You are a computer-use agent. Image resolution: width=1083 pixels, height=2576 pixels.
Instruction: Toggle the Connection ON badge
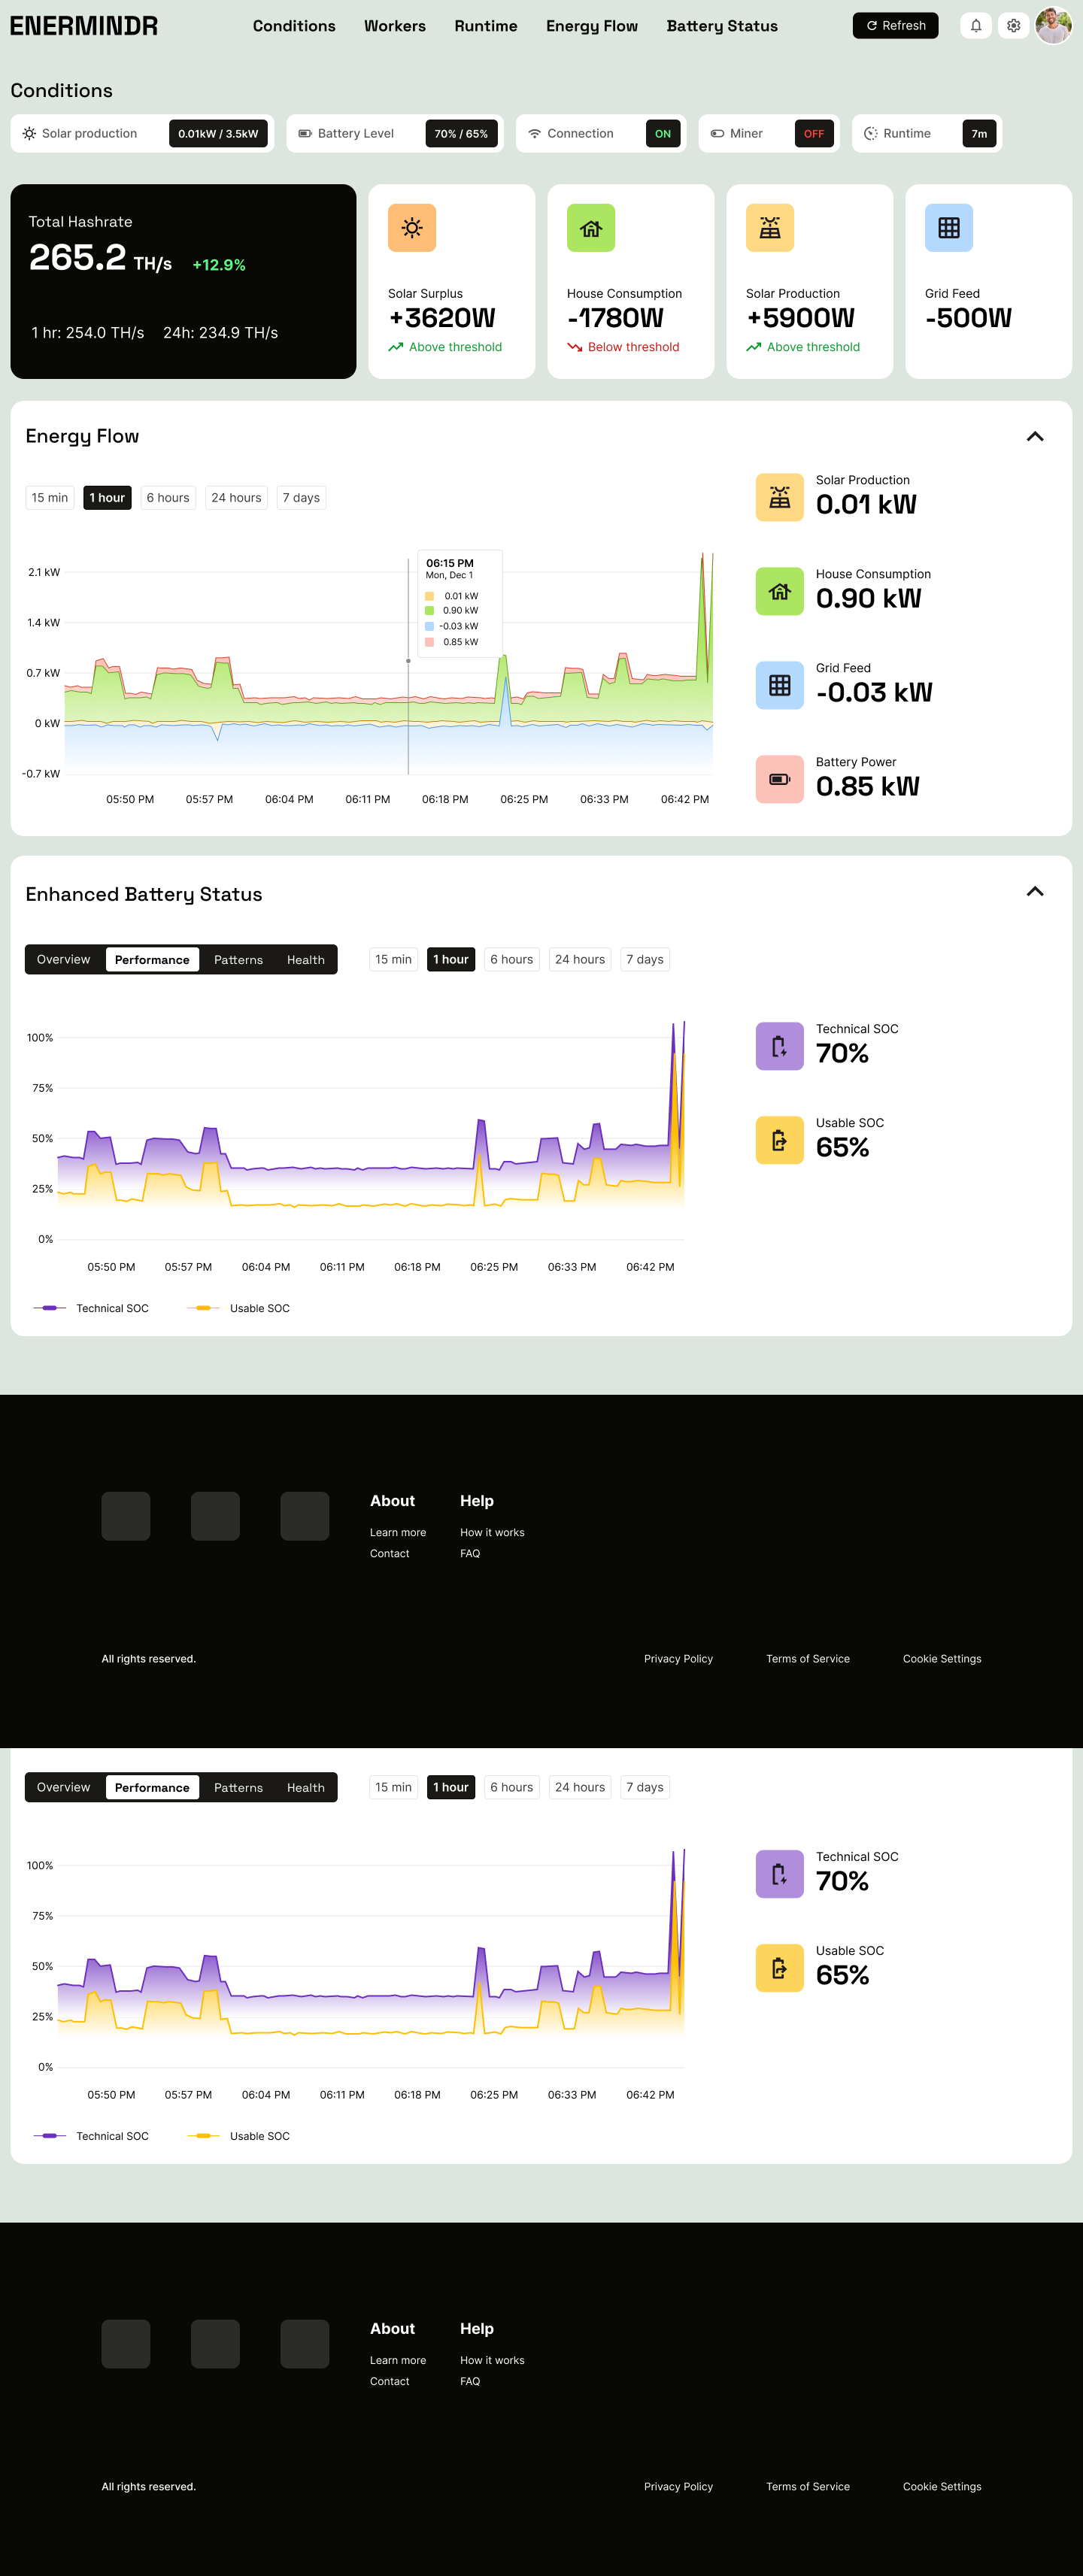pyautogui.click(x=663, y=134)
